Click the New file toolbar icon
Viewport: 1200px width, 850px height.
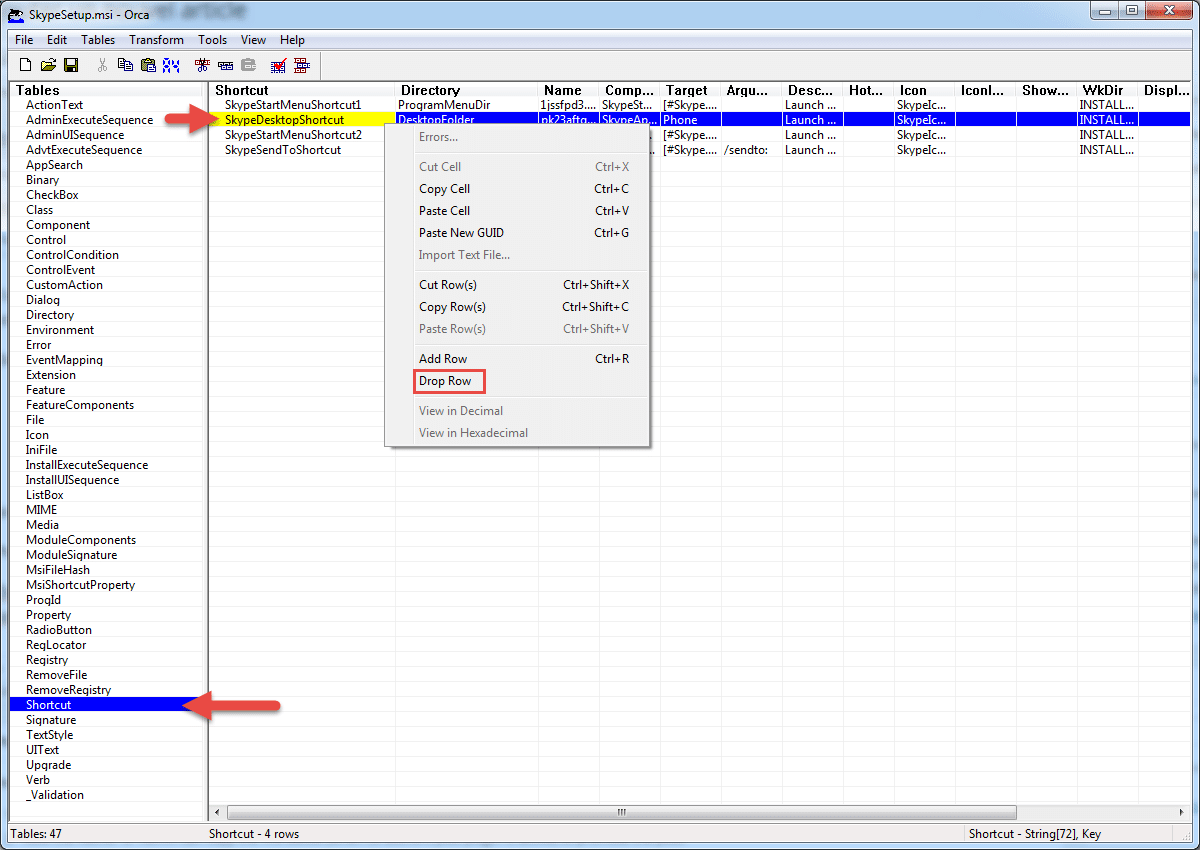click(x=26, y=65)
